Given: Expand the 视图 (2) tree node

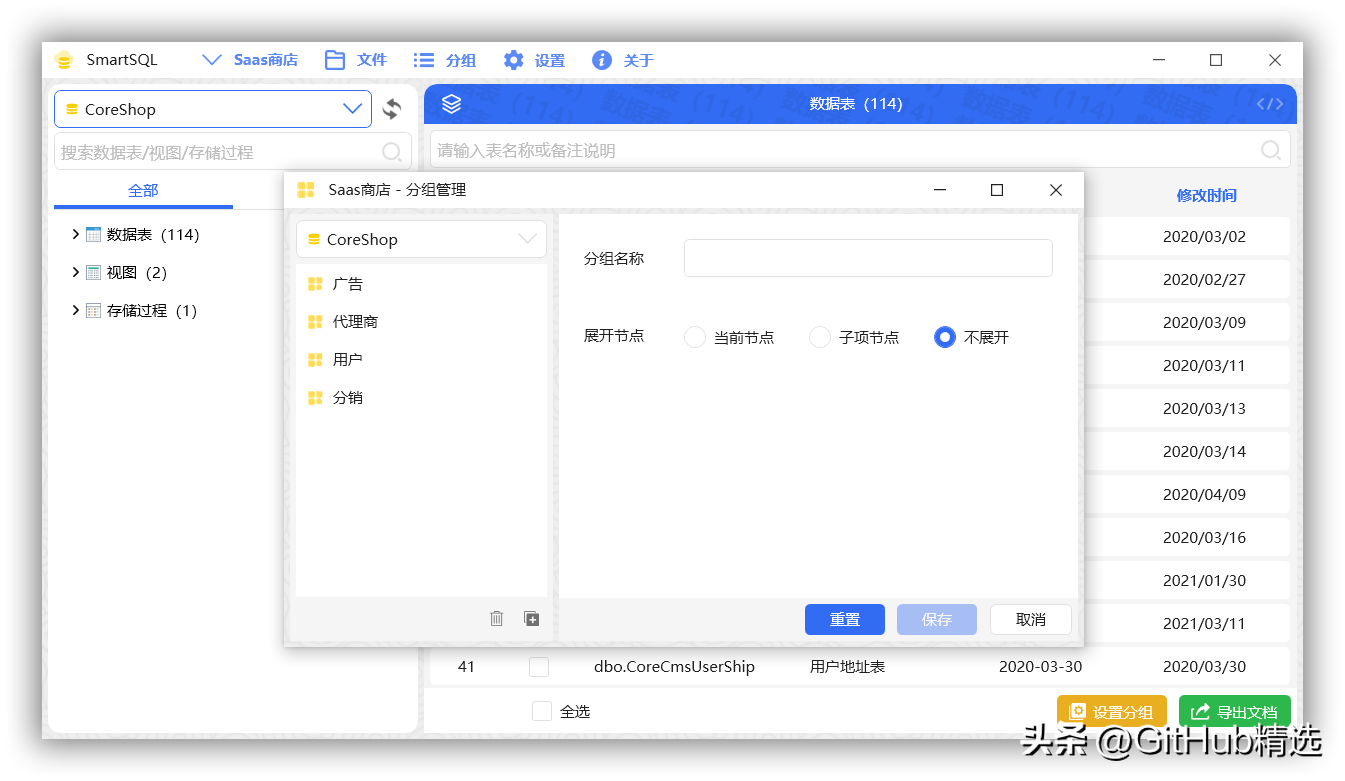Looking at the screenshot, I should click(x=75, y=272).
